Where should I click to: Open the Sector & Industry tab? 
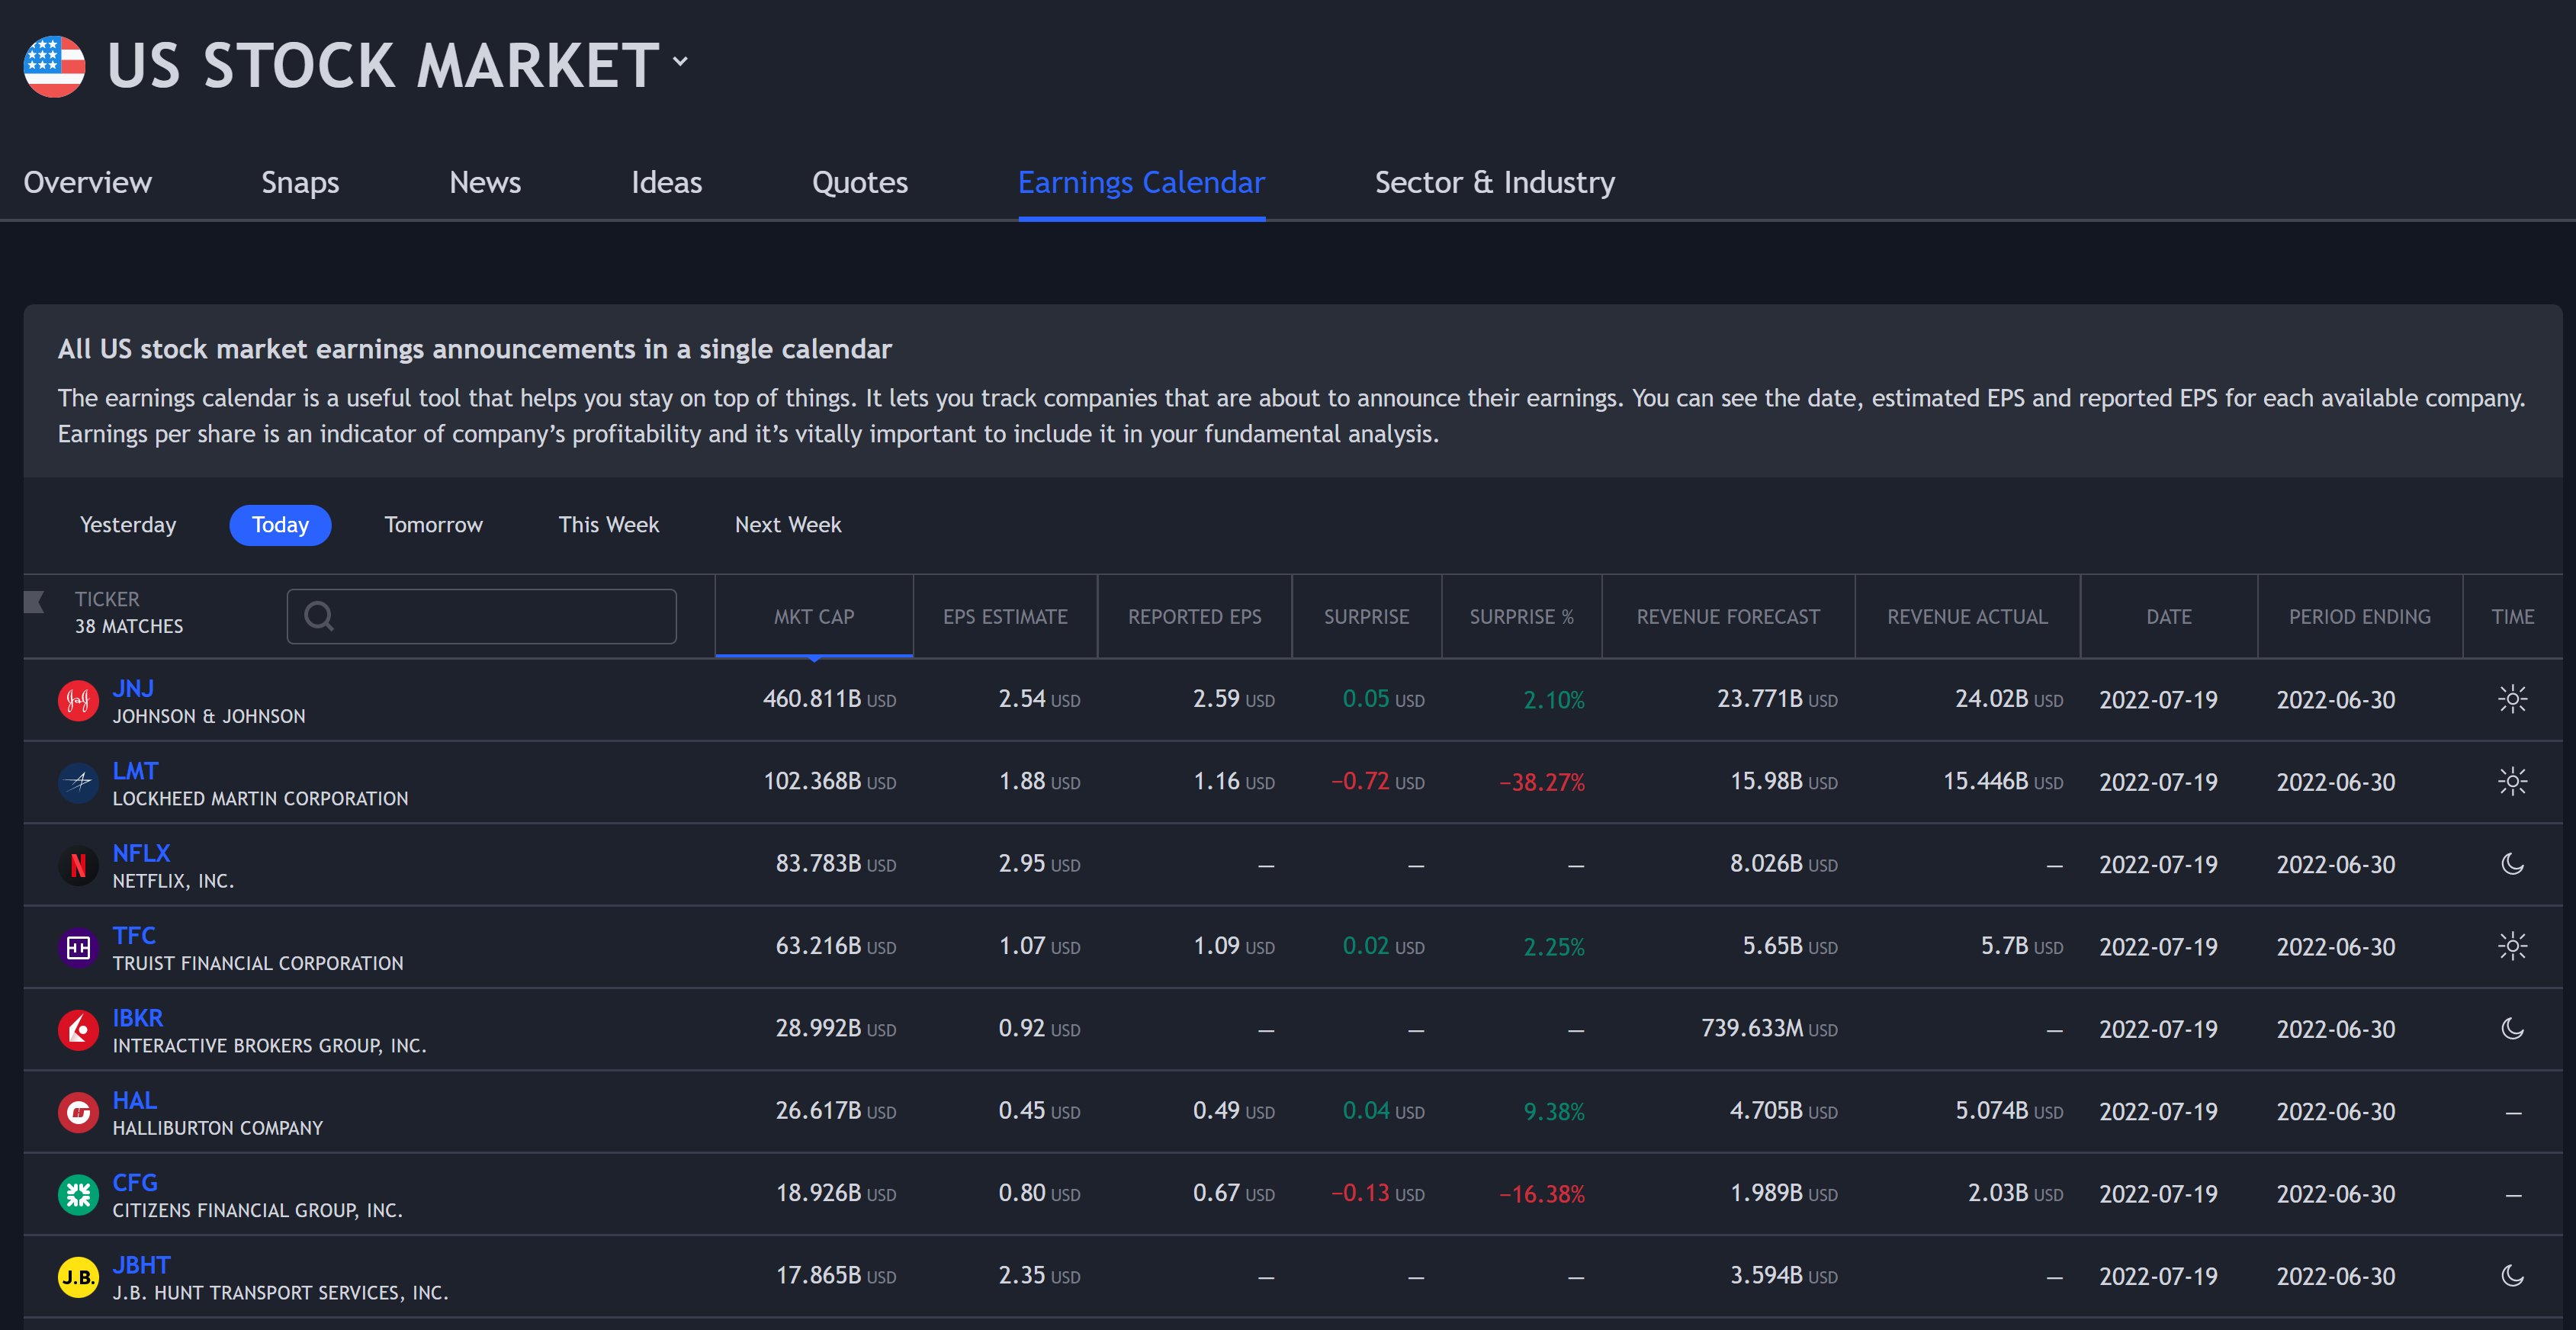click(x=1495, y=182)
